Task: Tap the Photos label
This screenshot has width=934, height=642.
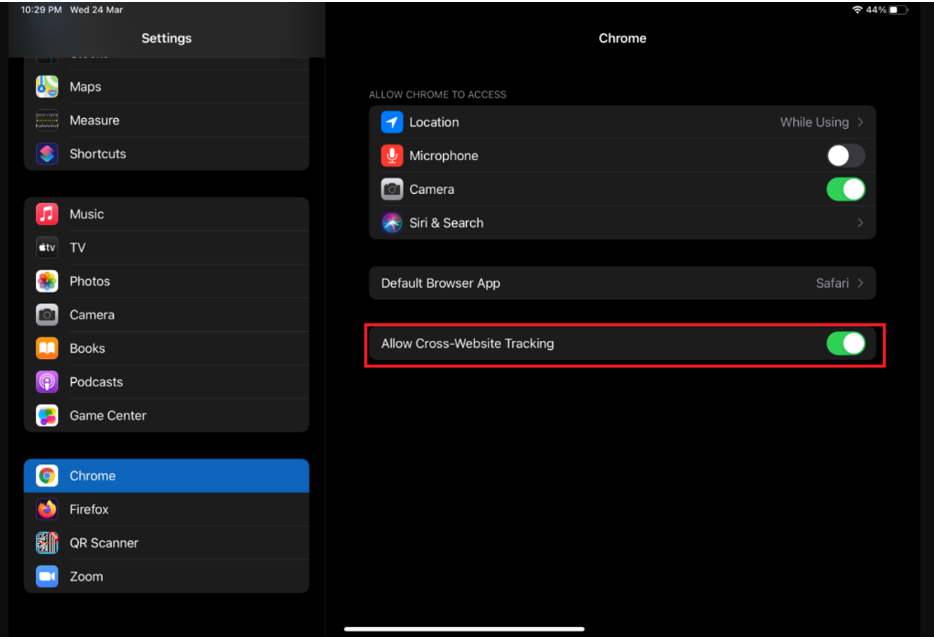Action: click(89, 281)
